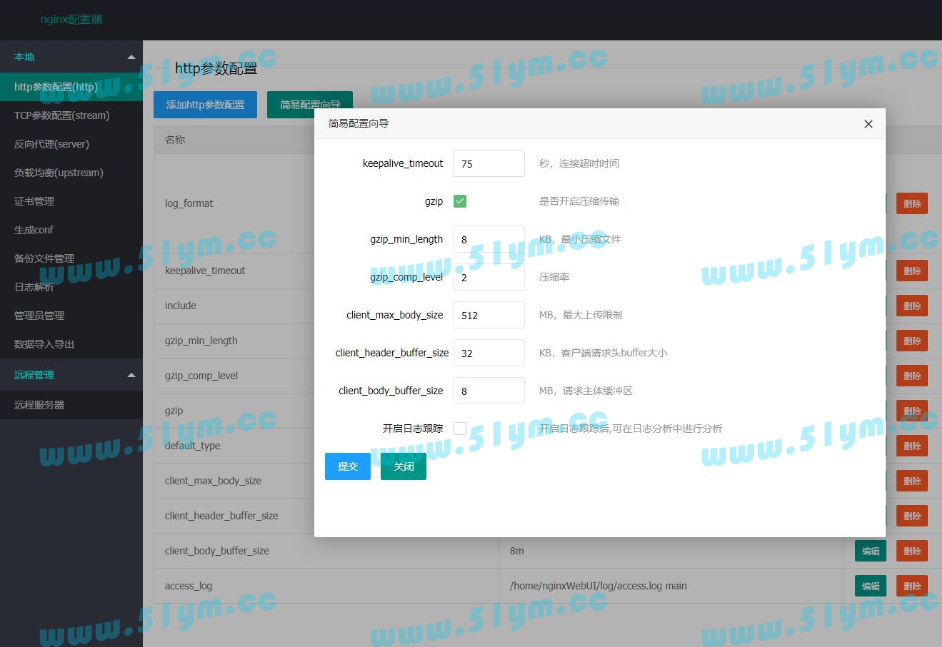Click 删除 for keepalive_timeout row
The image size is (942, 647).
point(912,271)
